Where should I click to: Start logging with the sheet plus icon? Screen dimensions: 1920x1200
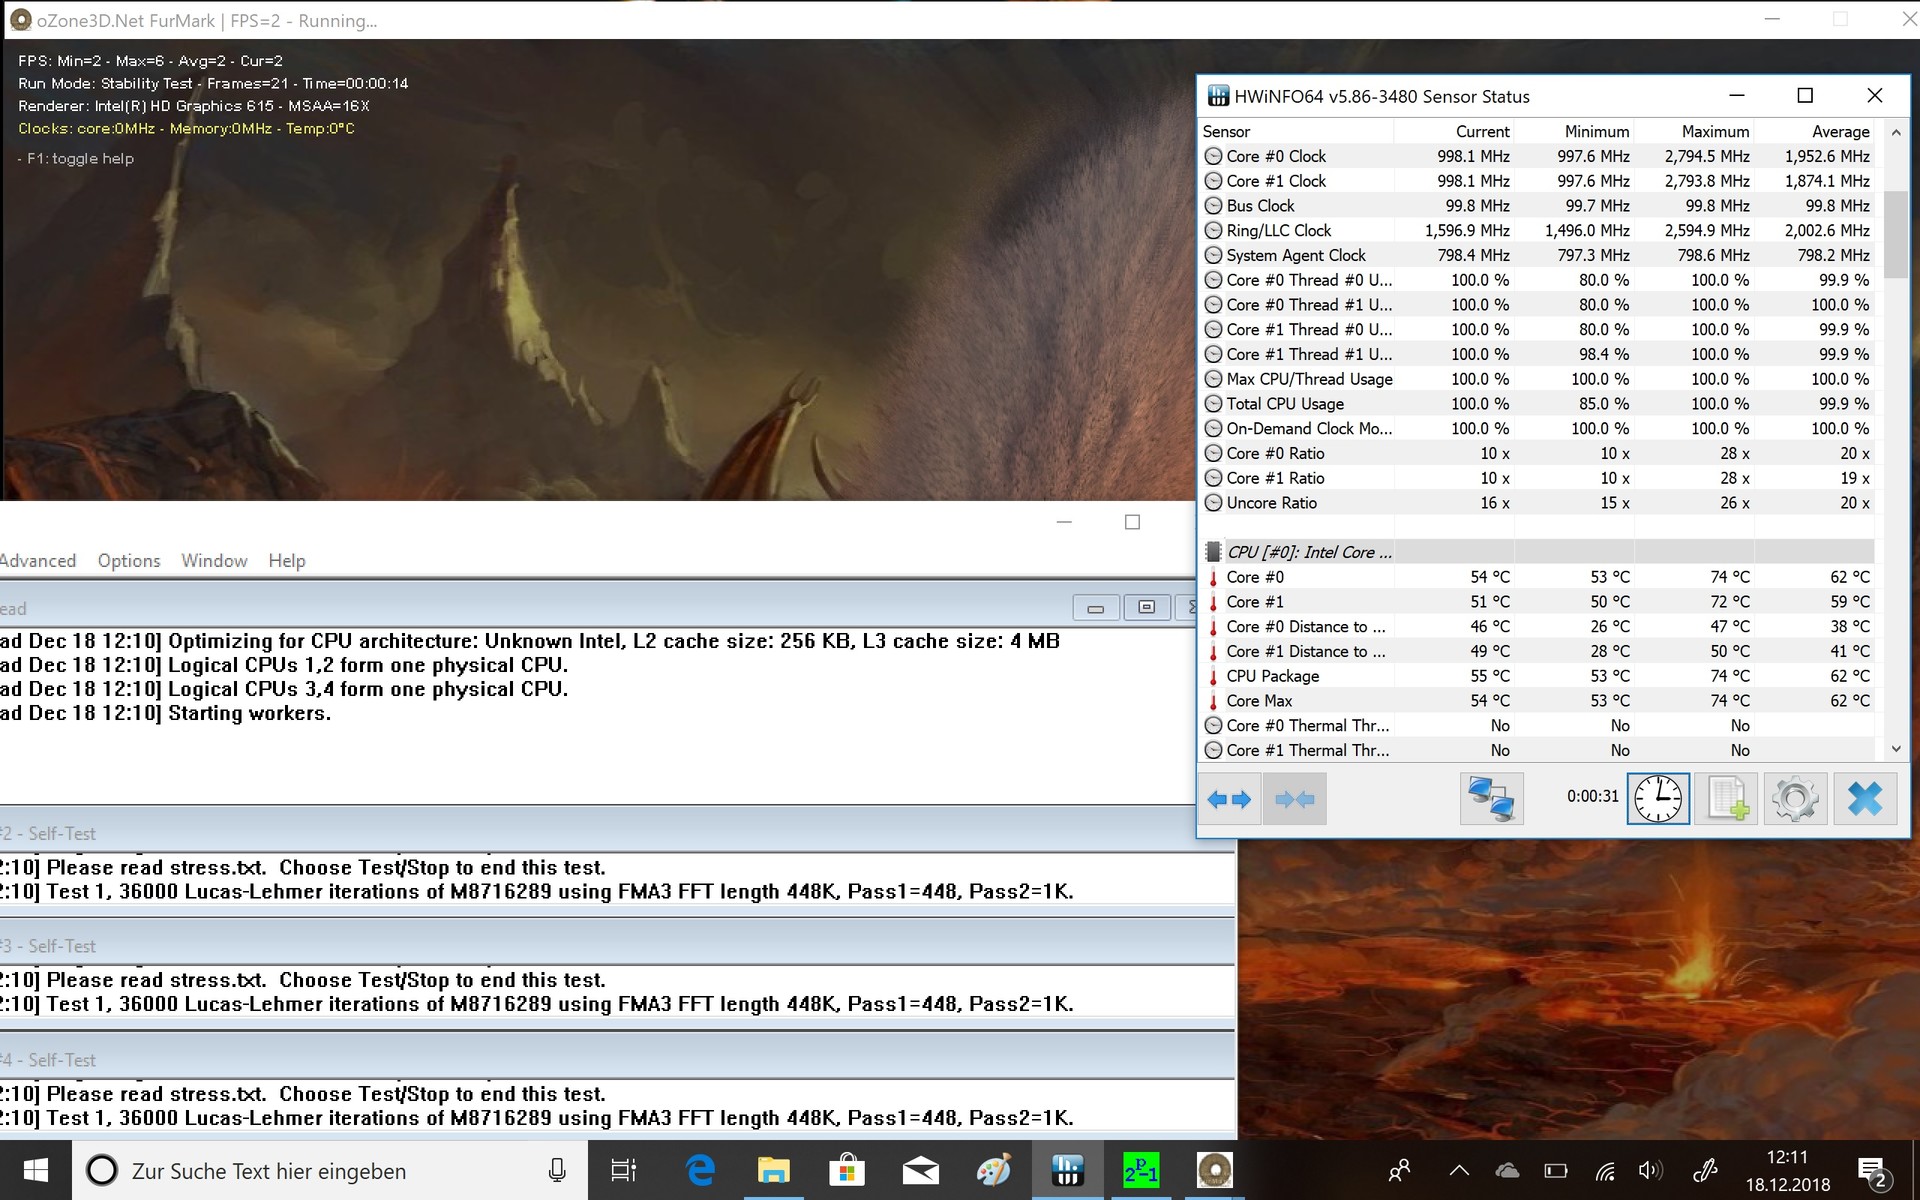click(x=1727, y=799)
